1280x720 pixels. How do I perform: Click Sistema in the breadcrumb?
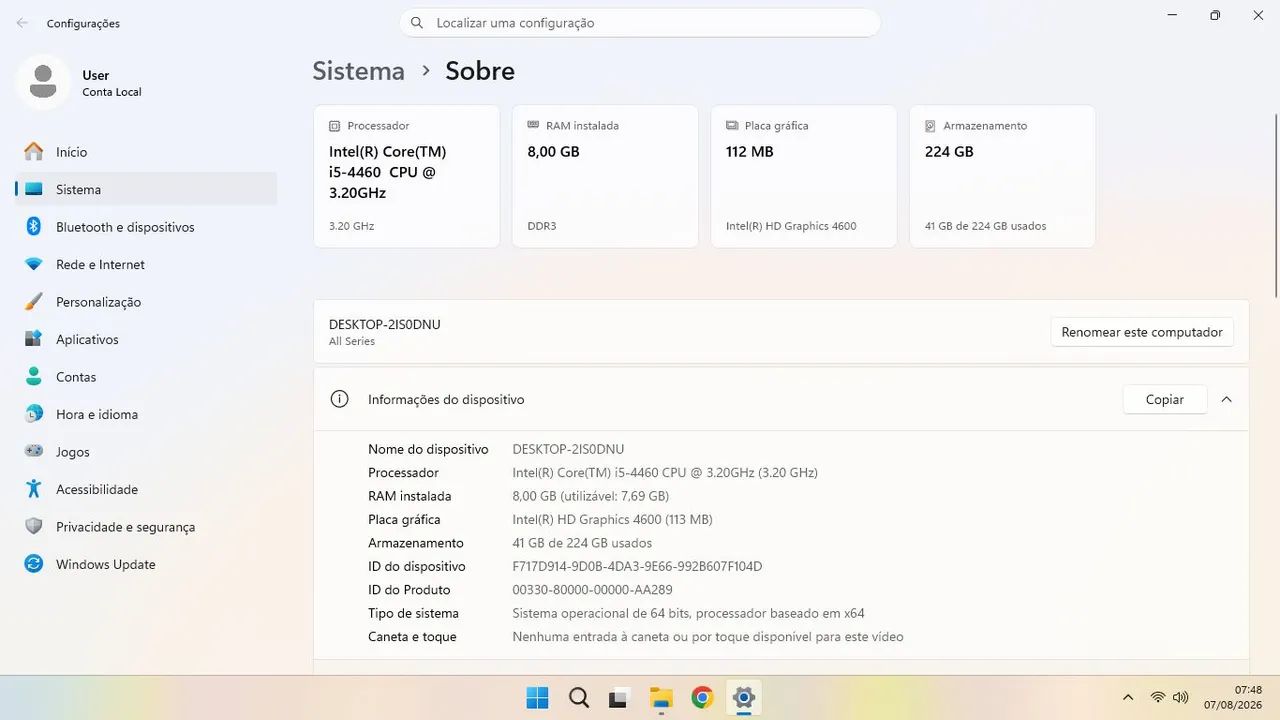[358, 71]
